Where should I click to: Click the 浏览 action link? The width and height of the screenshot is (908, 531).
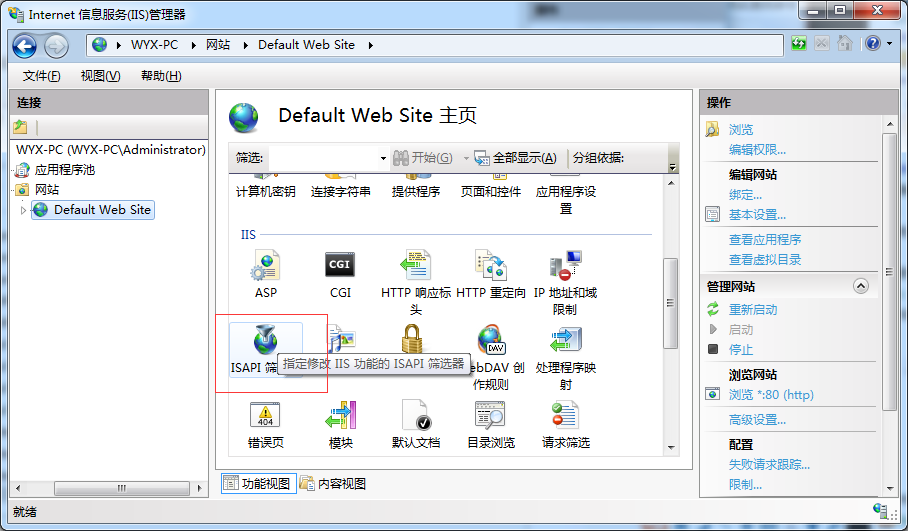[x=741, y=130]
